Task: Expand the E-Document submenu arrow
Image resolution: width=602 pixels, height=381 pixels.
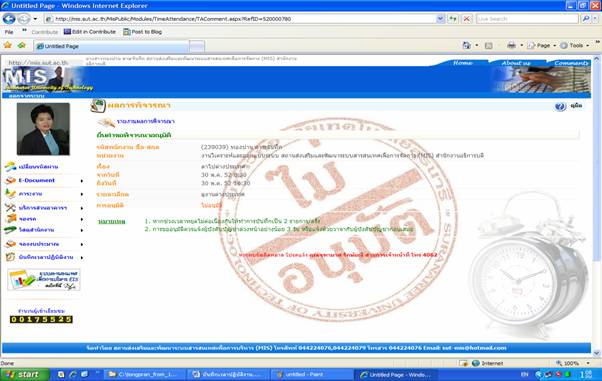Action: coord(82,181)
